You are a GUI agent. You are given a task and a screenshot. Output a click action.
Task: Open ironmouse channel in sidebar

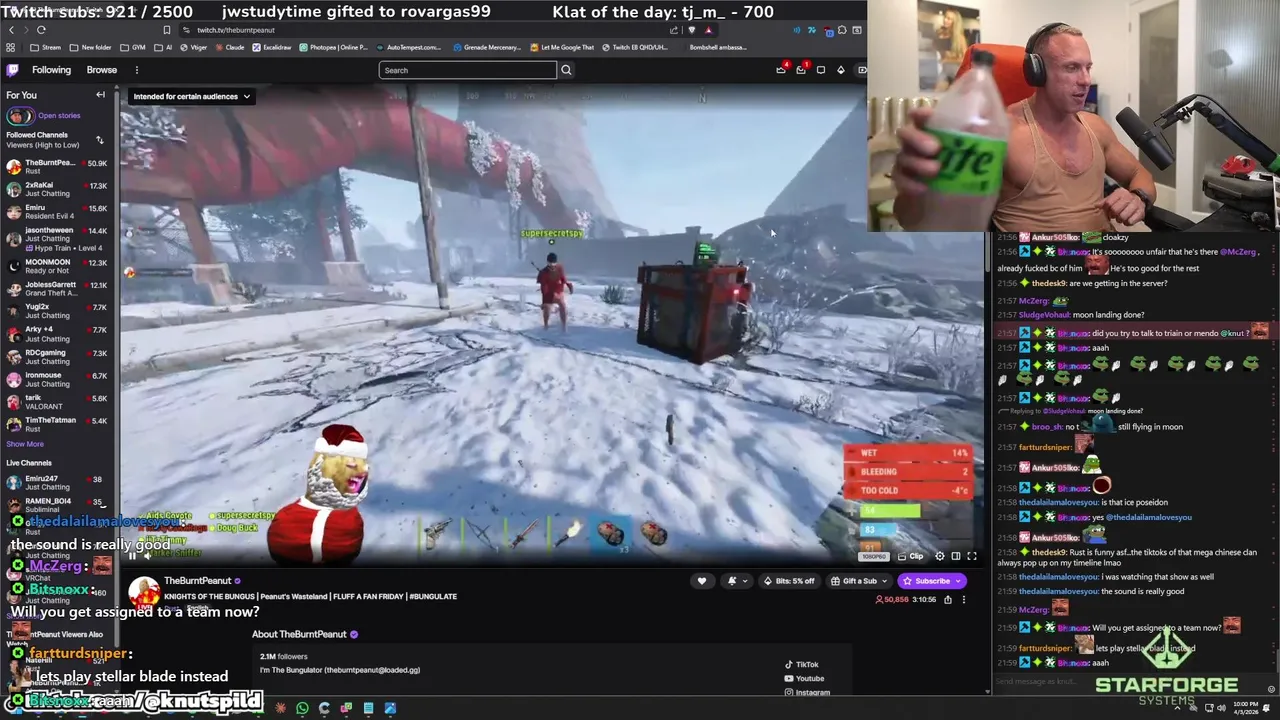[57, 380]
